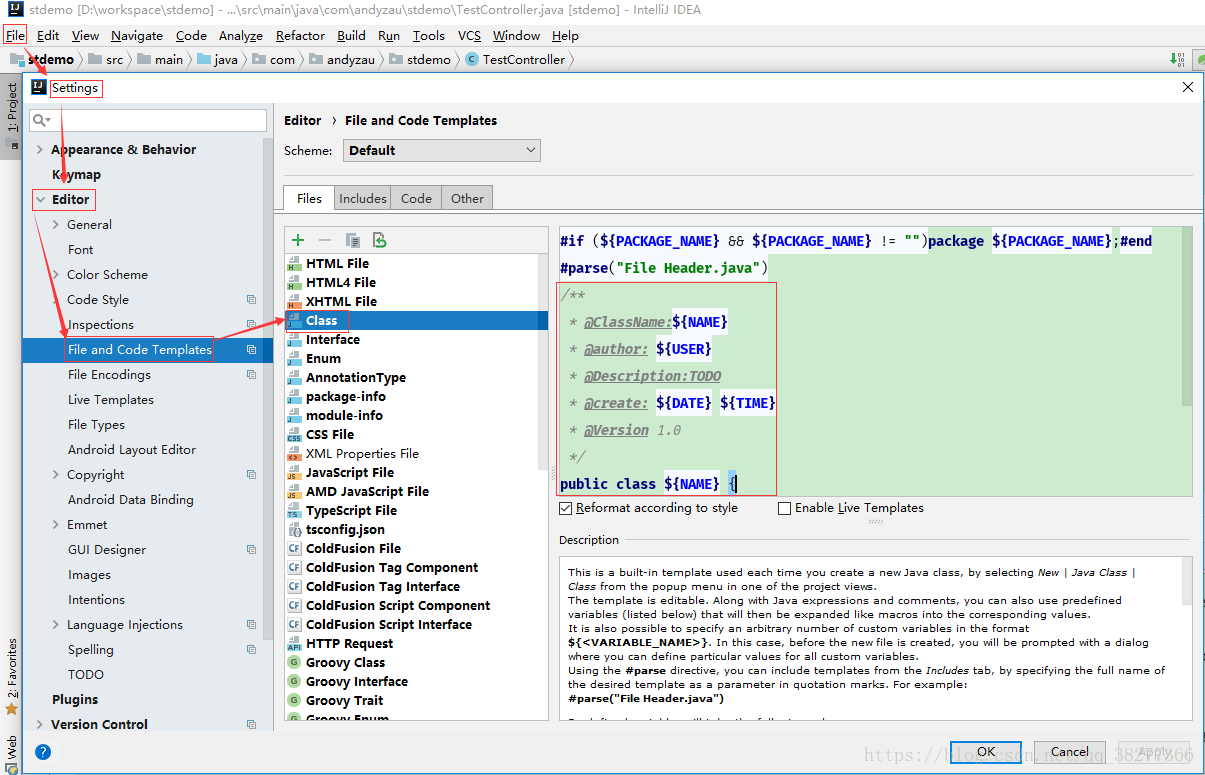Screen dimensions: 1205x775
Task: Expand the Color Scheme node
Action: click(56, 275)
